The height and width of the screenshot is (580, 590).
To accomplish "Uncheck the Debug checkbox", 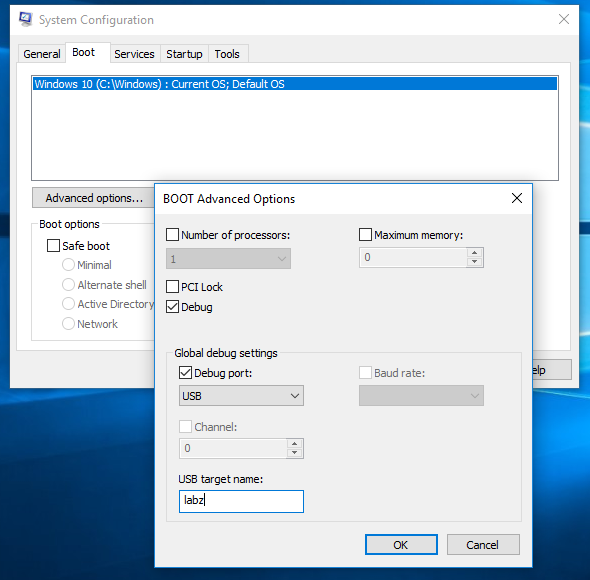I will (x=172, y=307).
